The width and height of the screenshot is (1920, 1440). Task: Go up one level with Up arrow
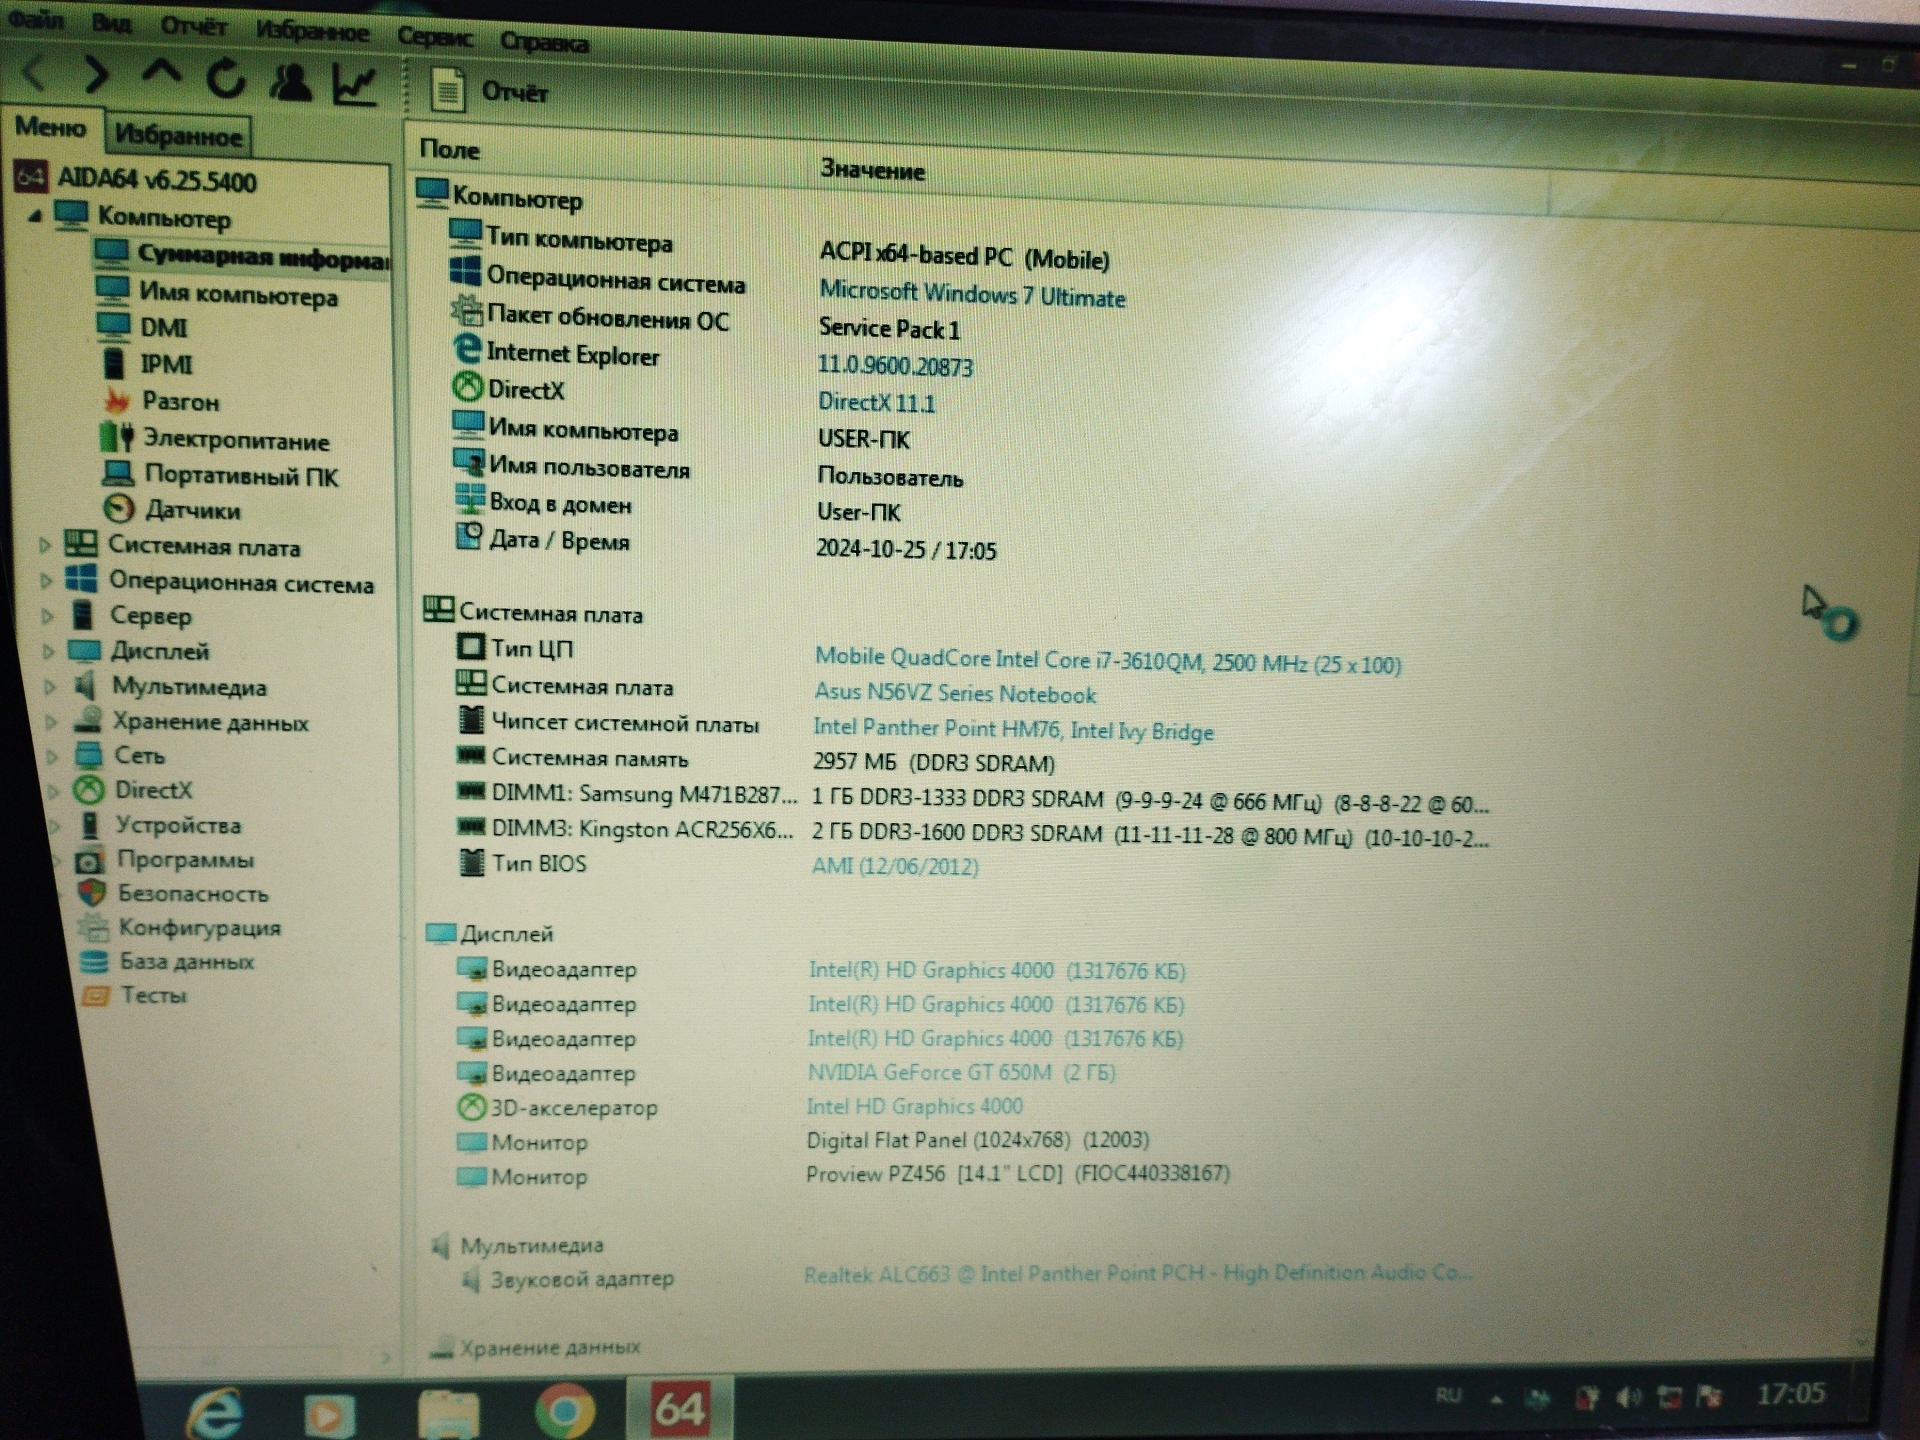click(161, 72)
